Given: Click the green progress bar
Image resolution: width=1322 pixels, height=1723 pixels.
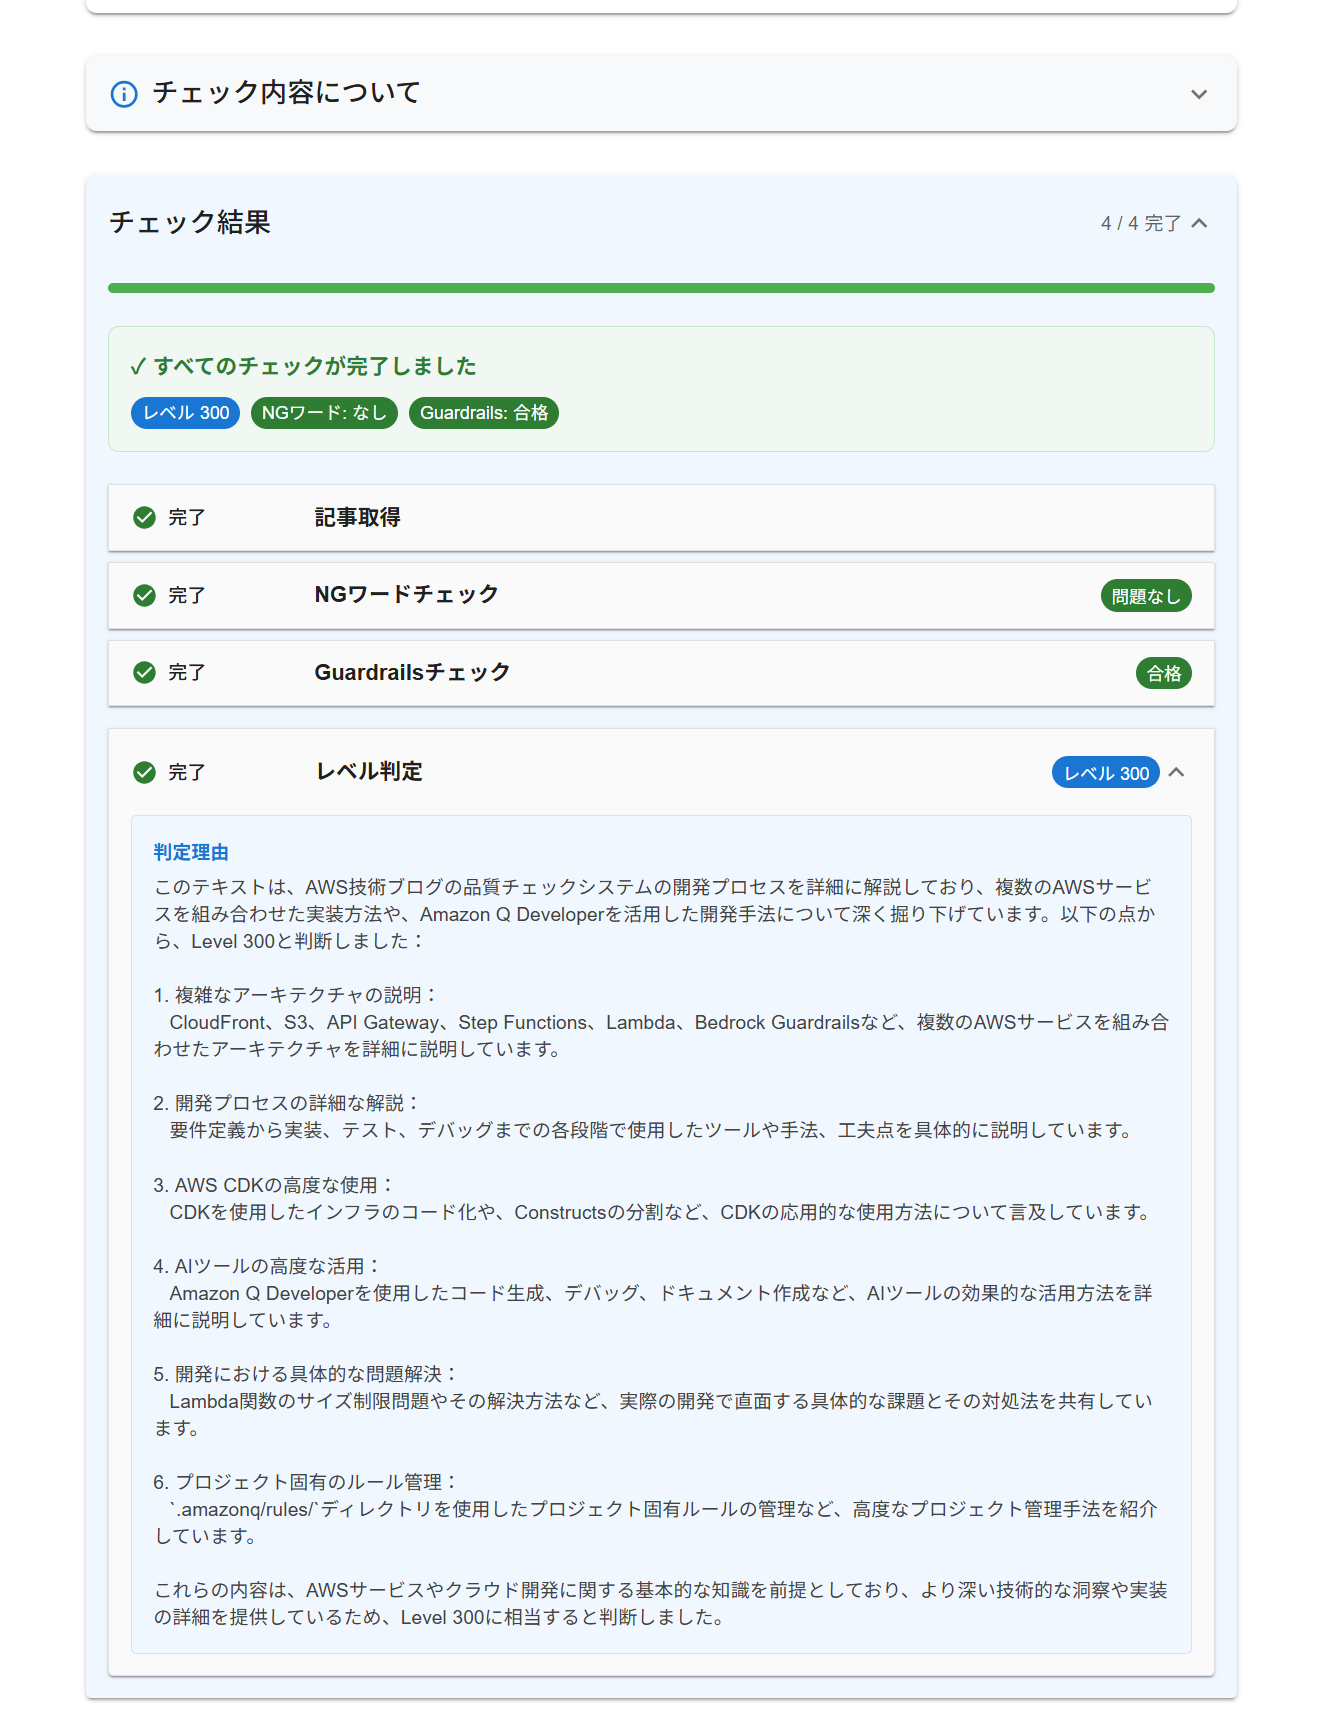Looking at the screenshot, I should 661,288.
